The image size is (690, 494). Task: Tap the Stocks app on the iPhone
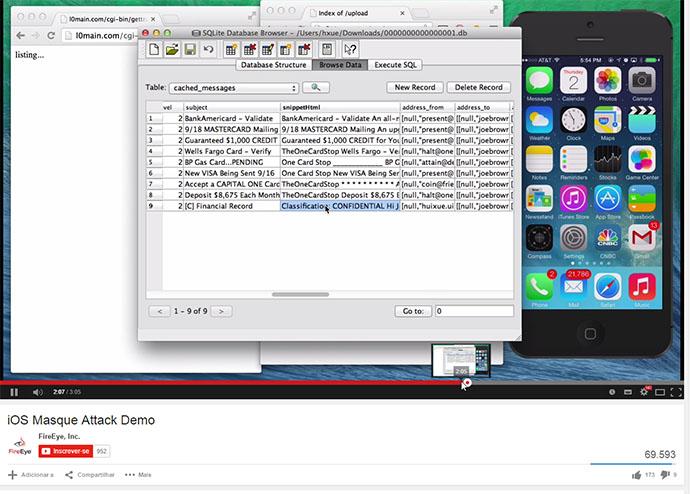[x=608, y=159]
